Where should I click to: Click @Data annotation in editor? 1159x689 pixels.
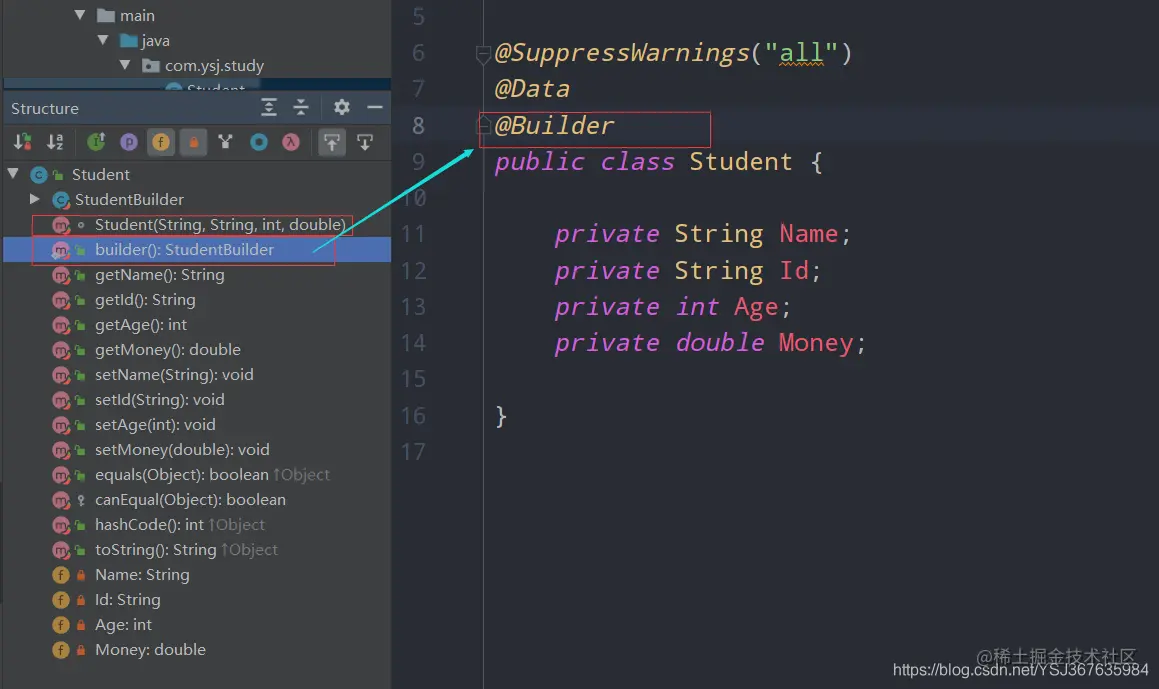[x=532, y=89]
